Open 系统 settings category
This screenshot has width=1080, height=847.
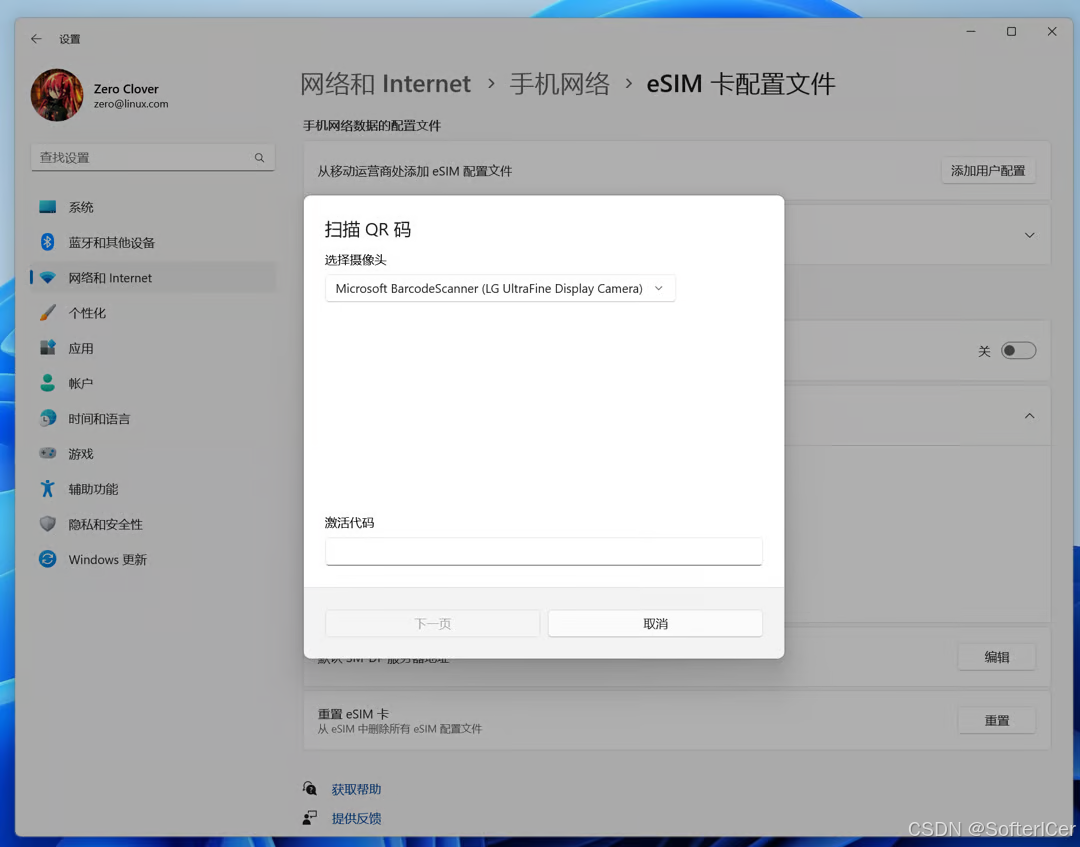(153, 207)
